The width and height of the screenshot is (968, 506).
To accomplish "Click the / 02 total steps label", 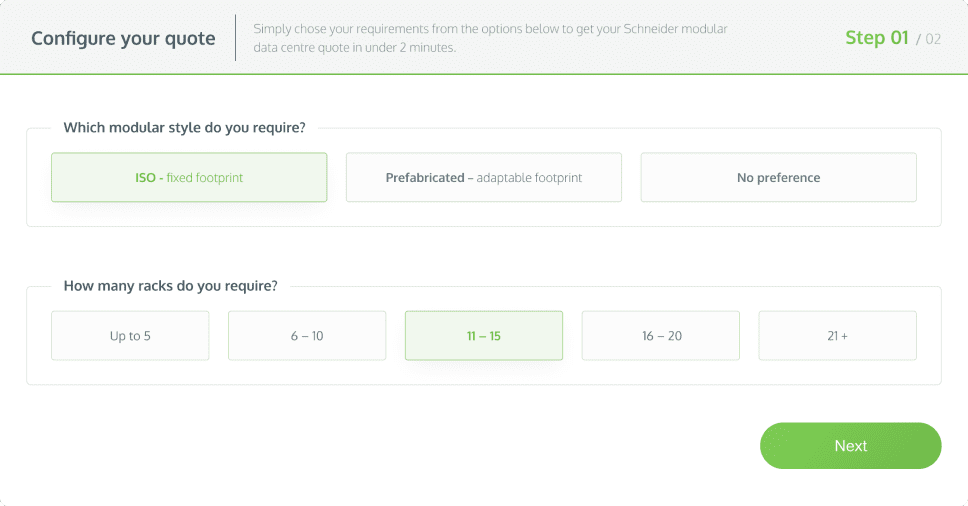I will coord(928,39).
